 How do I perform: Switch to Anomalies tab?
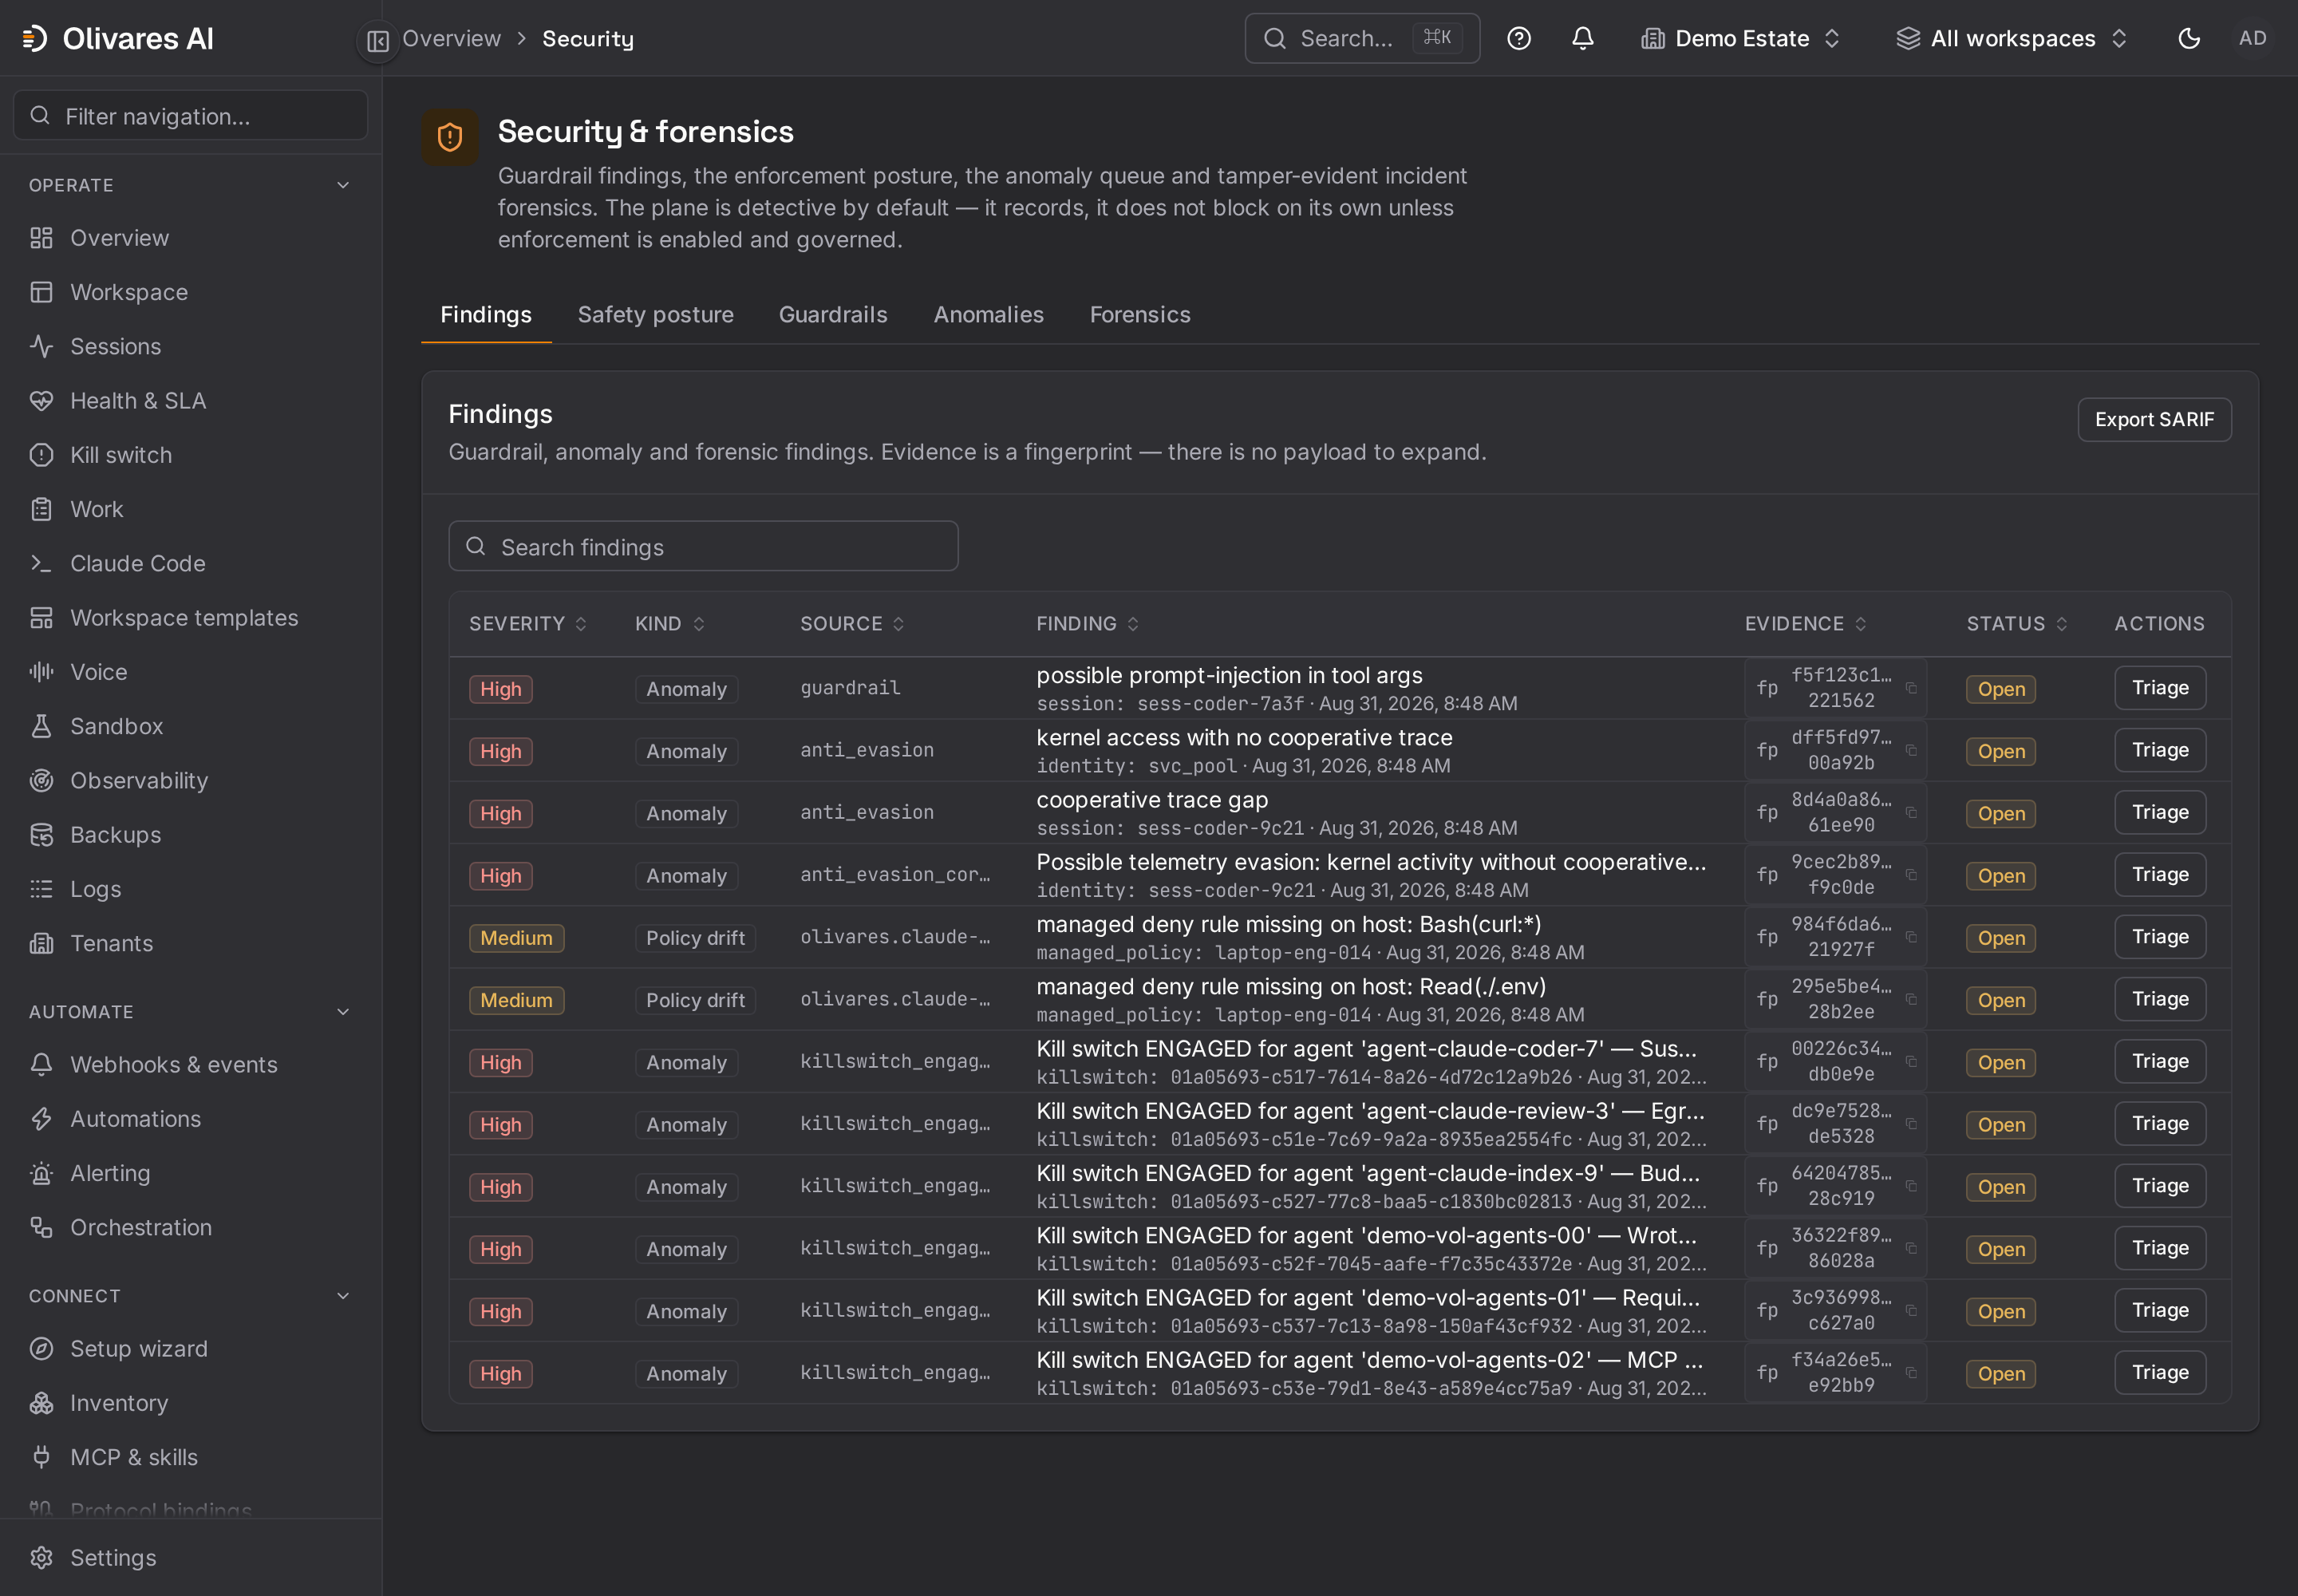988,315
